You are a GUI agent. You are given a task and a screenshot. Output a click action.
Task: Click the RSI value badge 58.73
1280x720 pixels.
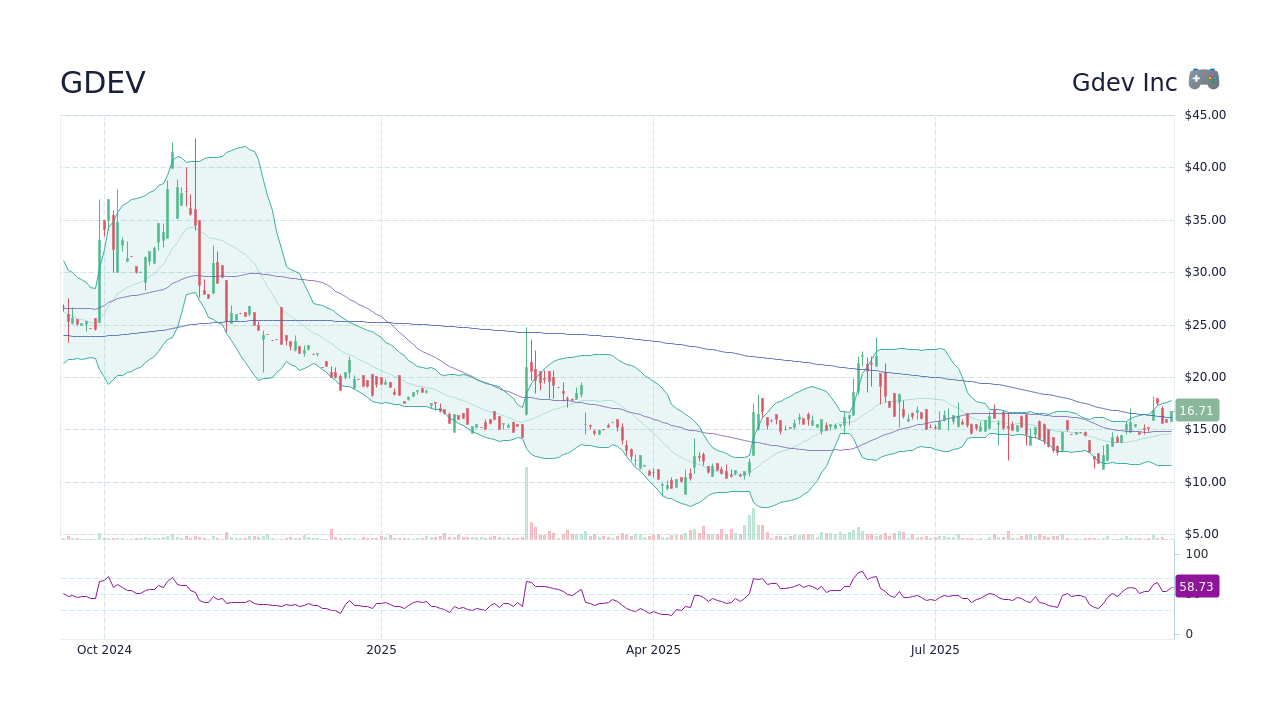1196,587
